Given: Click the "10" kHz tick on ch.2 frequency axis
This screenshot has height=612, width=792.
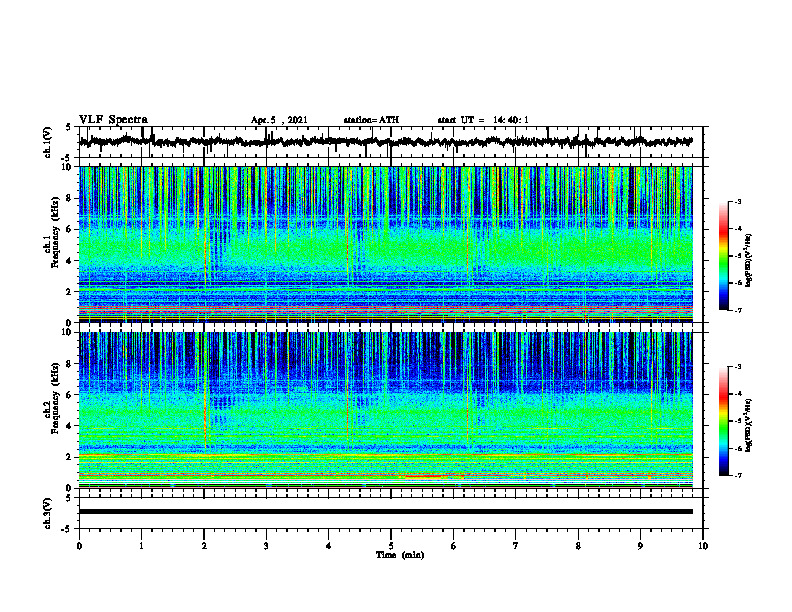Looking at the screenshot, I should click(68, 332).
